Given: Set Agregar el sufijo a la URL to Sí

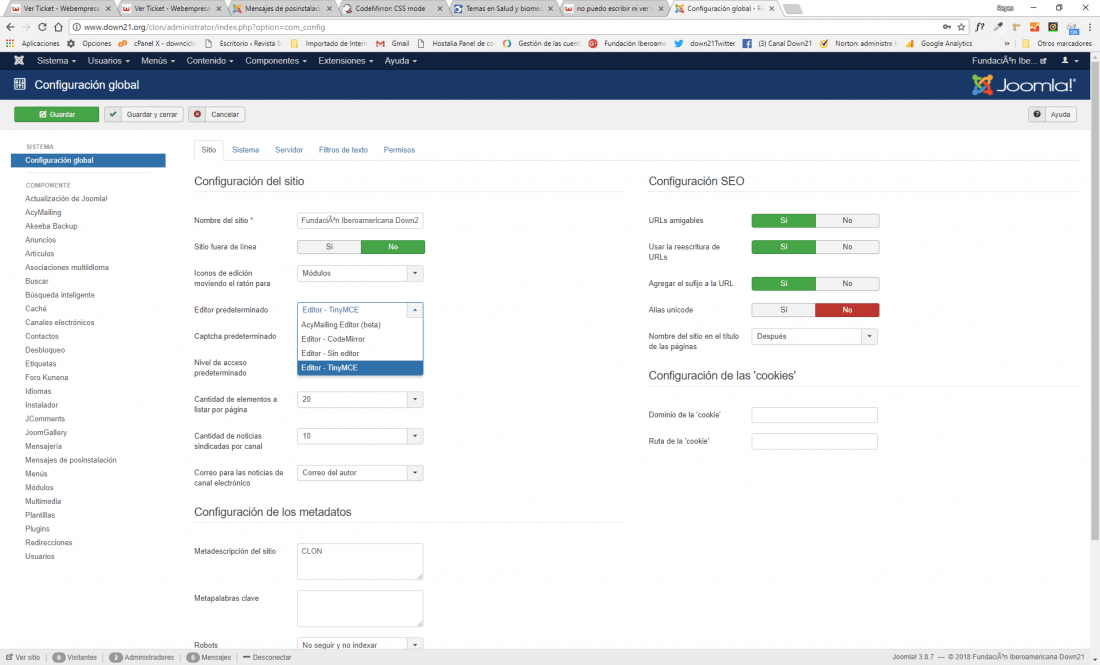Looking at the screenshot, I should tap(784, 283).
